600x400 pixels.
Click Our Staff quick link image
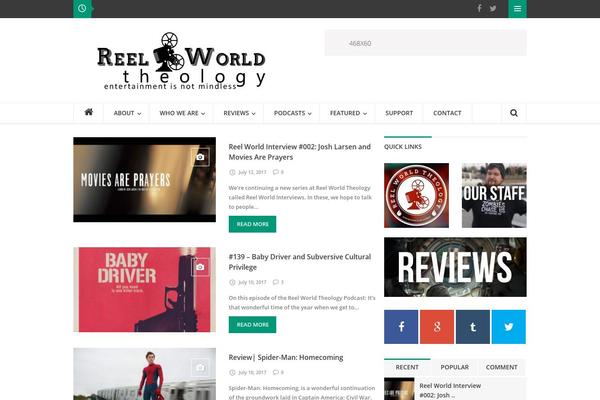pos(494,195)
